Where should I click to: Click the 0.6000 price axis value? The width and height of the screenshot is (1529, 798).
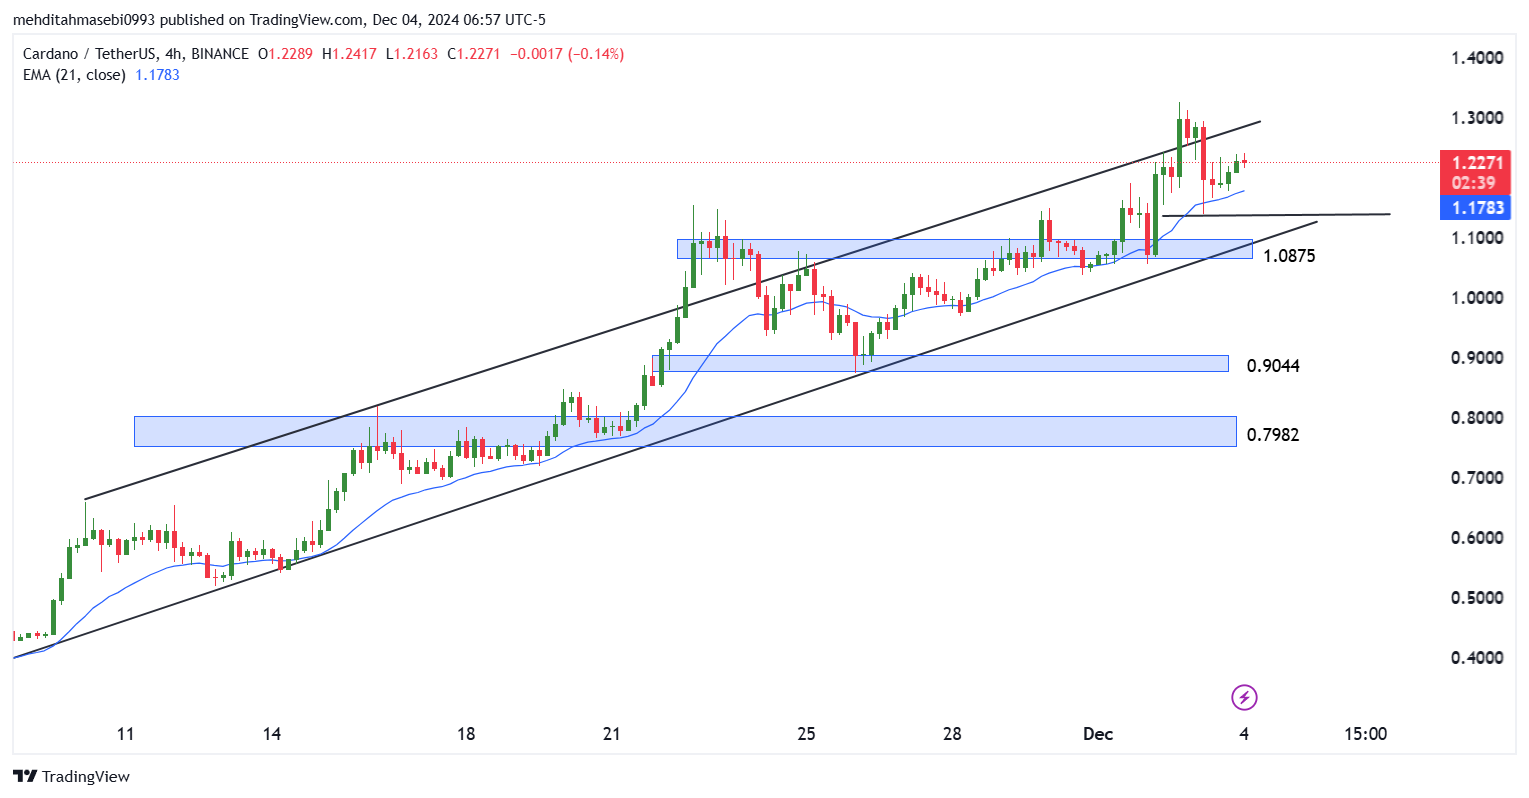[1477, 538]
